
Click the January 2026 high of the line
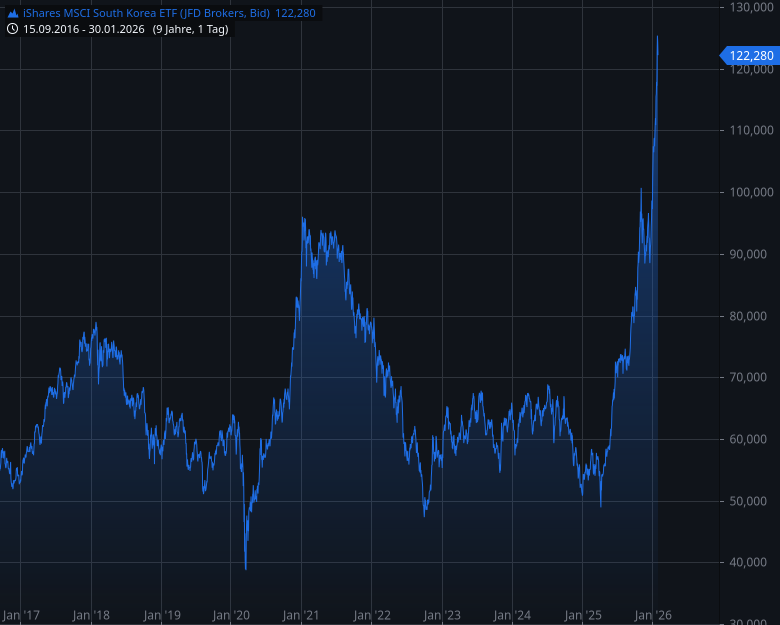click(x=657, y=38)
